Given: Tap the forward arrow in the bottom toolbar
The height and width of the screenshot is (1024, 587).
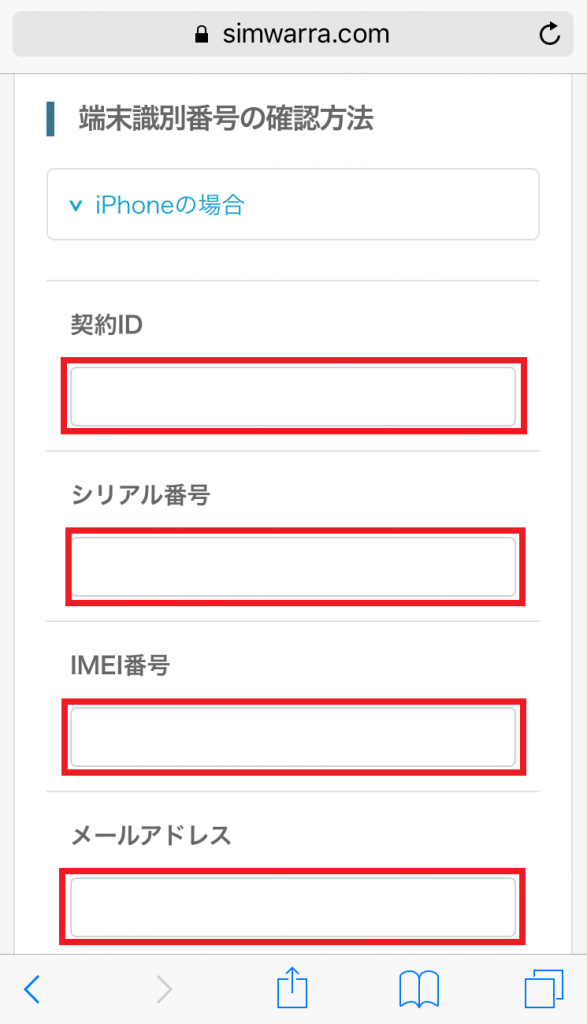Looking at the screenshot, I should tap(164, 989).
